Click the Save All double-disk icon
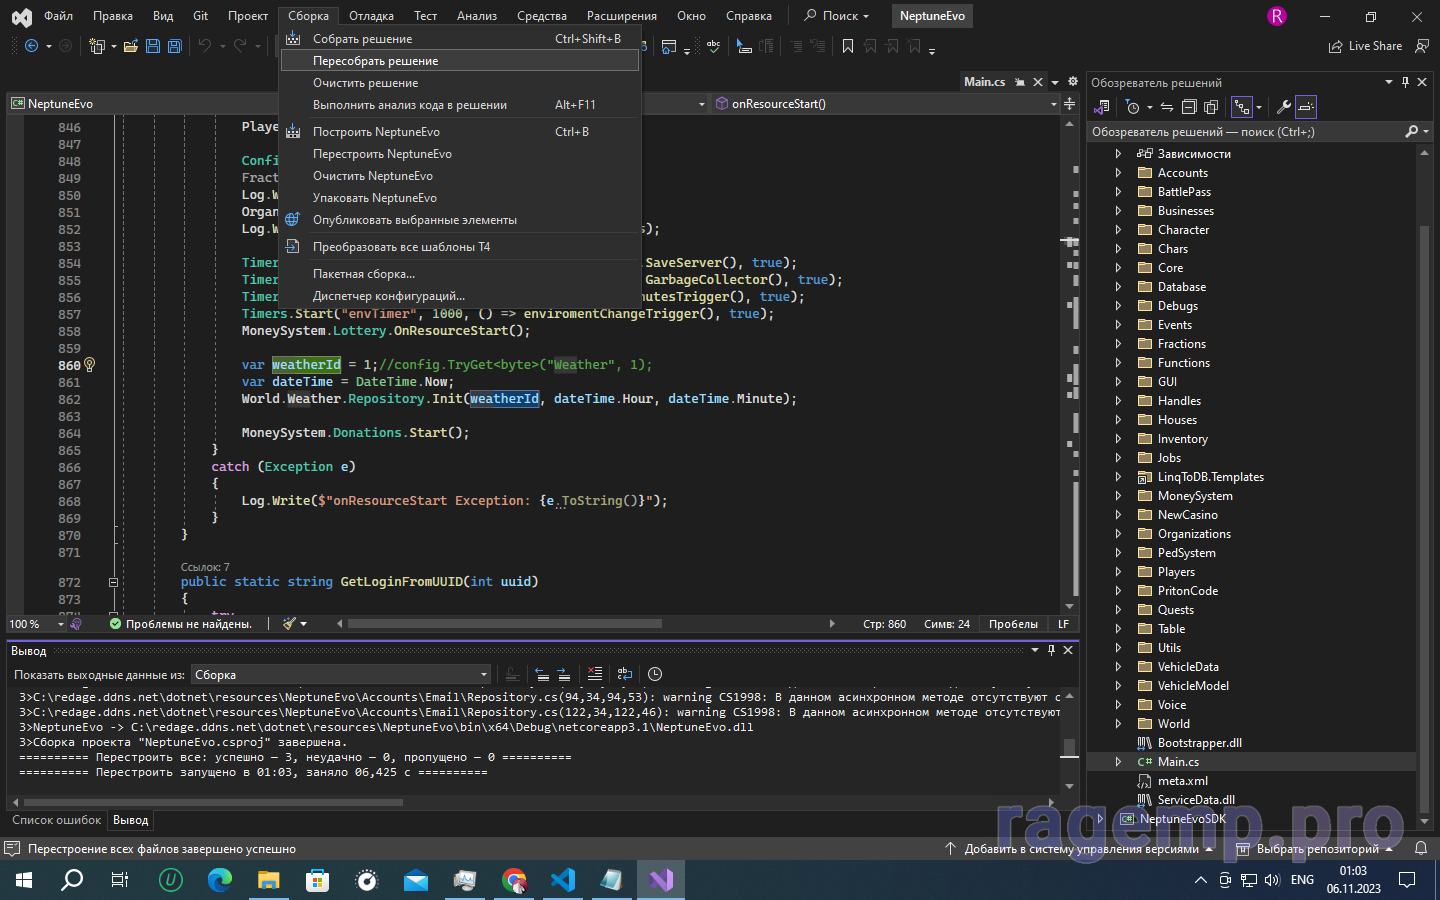Viewport: 1440px width, 900px height. (x=175, y=46)
